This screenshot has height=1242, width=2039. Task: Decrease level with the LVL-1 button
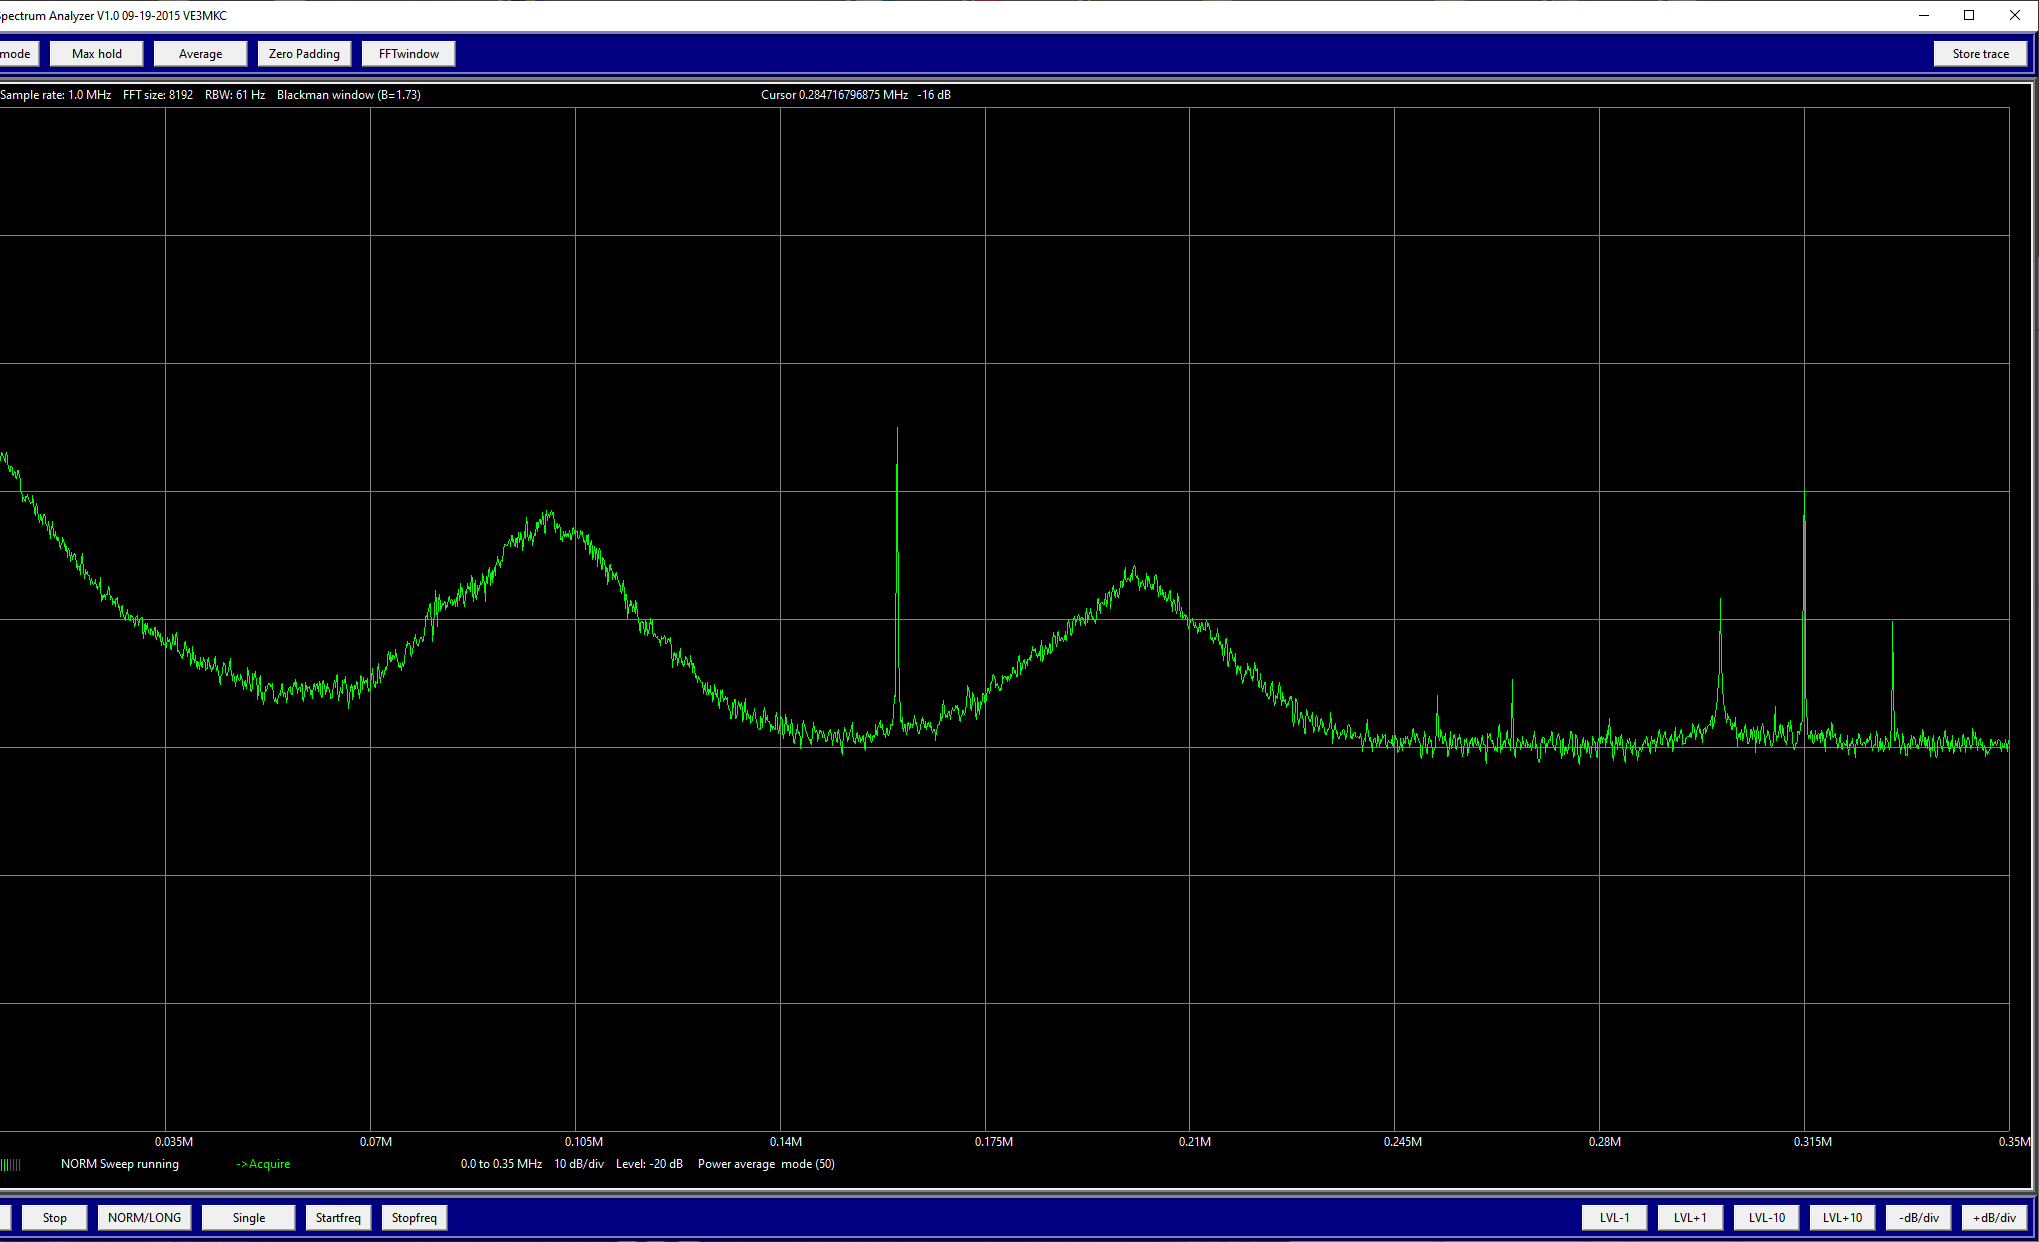point(1614,1217)
